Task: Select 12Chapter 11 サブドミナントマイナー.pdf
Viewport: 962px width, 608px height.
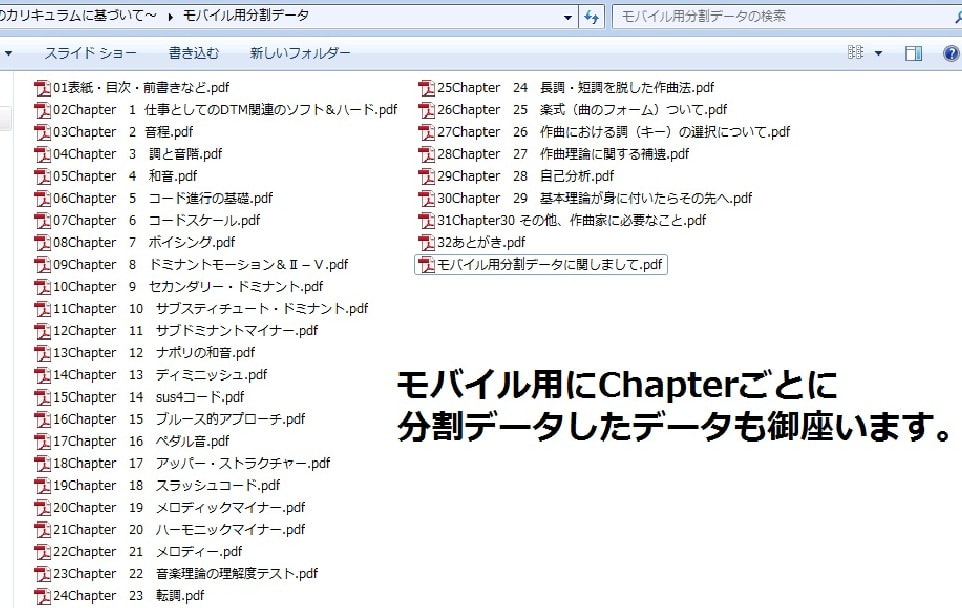Action: [x=176, y=331]
